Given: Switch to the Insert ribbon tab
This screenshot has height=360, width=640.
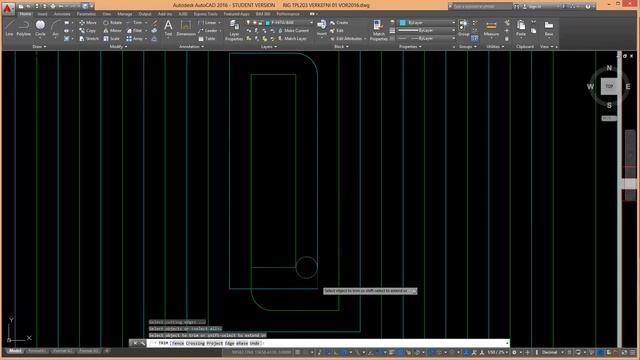Looking at the screenshot, I should pyautogui.click(x=42, y=14).
